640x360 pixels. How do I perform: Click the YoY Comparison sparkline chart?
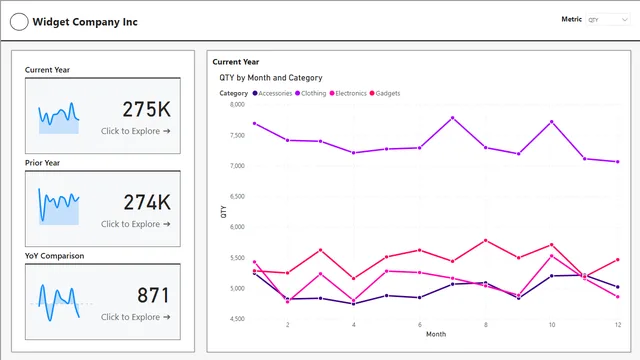(60, 302)
